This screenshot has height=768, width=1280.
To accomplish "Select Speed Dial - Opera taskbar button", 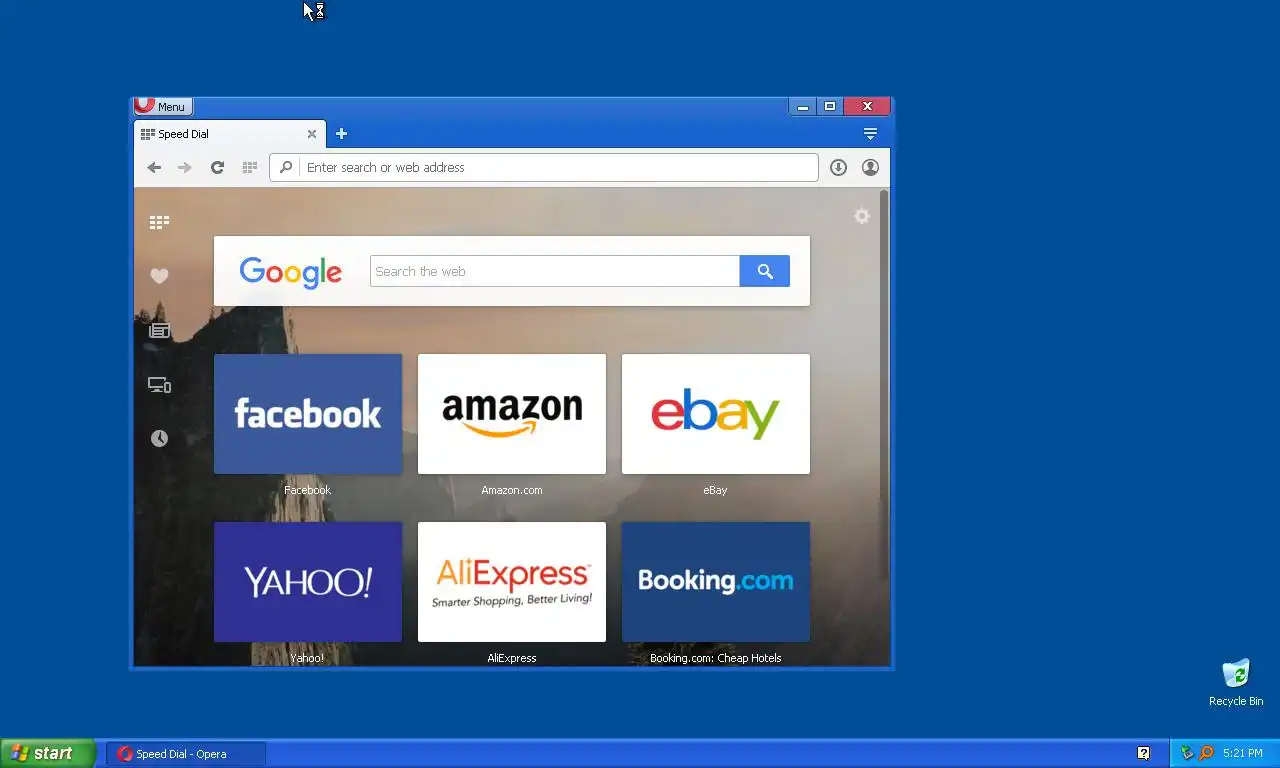I will click(x=186, y=754).
